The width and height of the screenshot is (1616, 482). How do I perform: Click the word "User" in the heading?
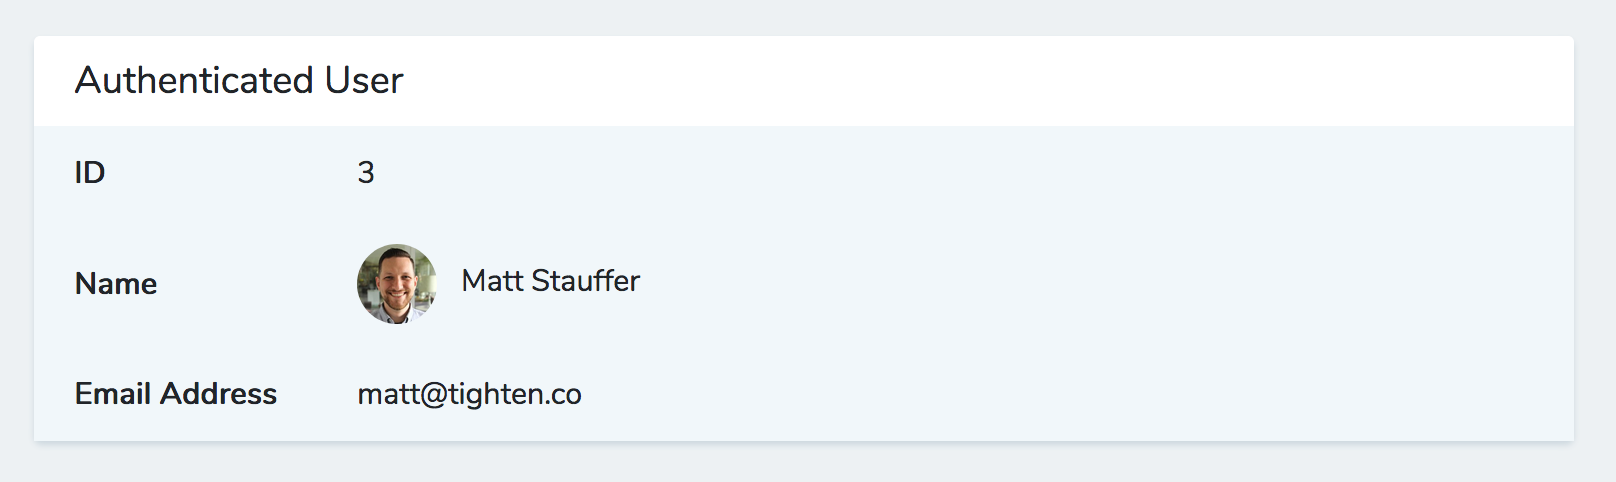coord(364,80)
